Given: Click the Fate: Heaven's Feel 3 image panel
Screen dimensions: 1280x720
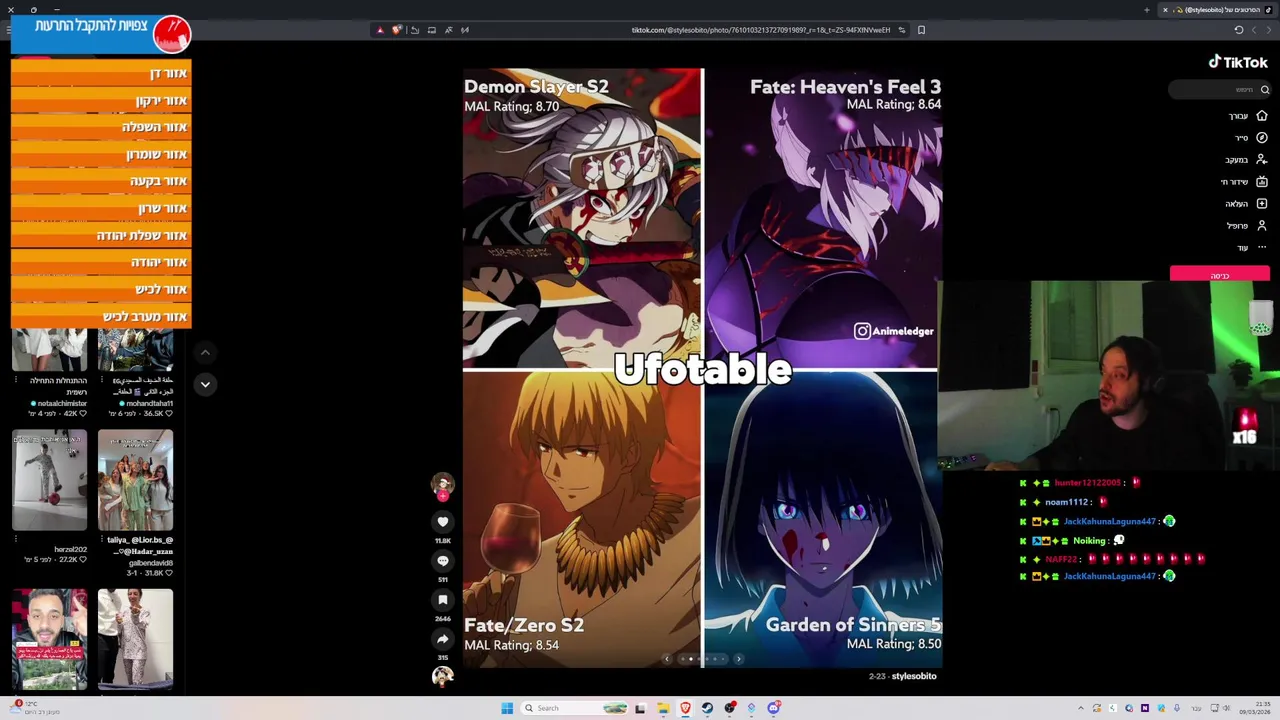Looking at the screenshot, I should tap(823, 218).
